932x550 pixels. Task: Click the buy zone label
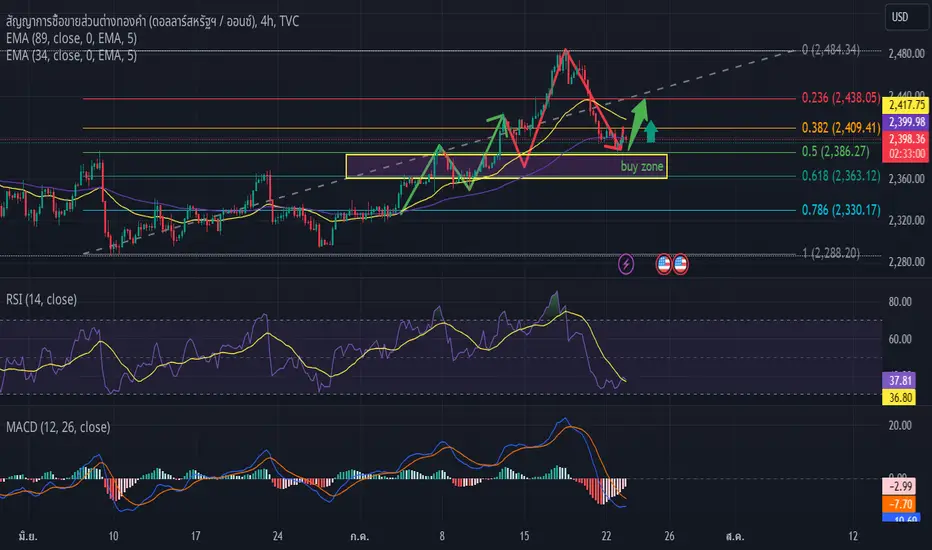pyautogui.click(x=641, y=166)
